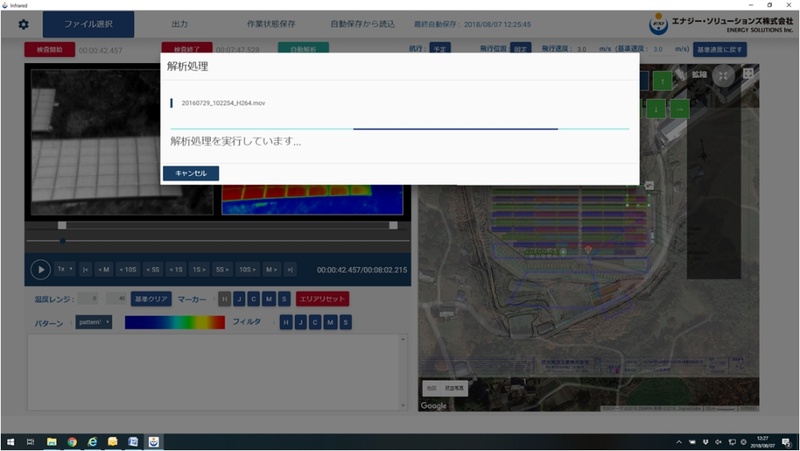Toggle the J filter button
Image resolution: width=800 pixels, height=451 pixels.
pos(300,322)
